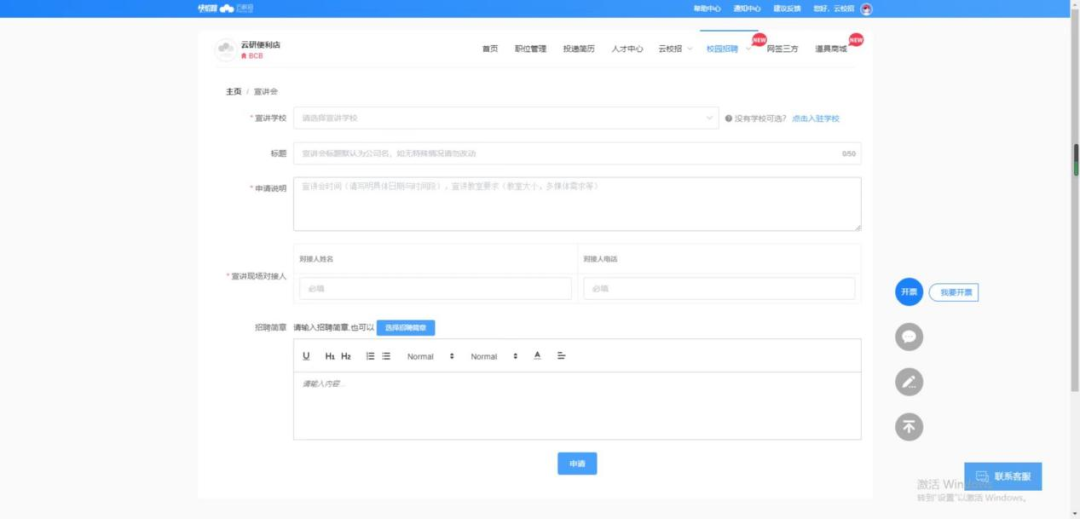
Task: Click the user avatar in top bar
Action: click(866, 9)
